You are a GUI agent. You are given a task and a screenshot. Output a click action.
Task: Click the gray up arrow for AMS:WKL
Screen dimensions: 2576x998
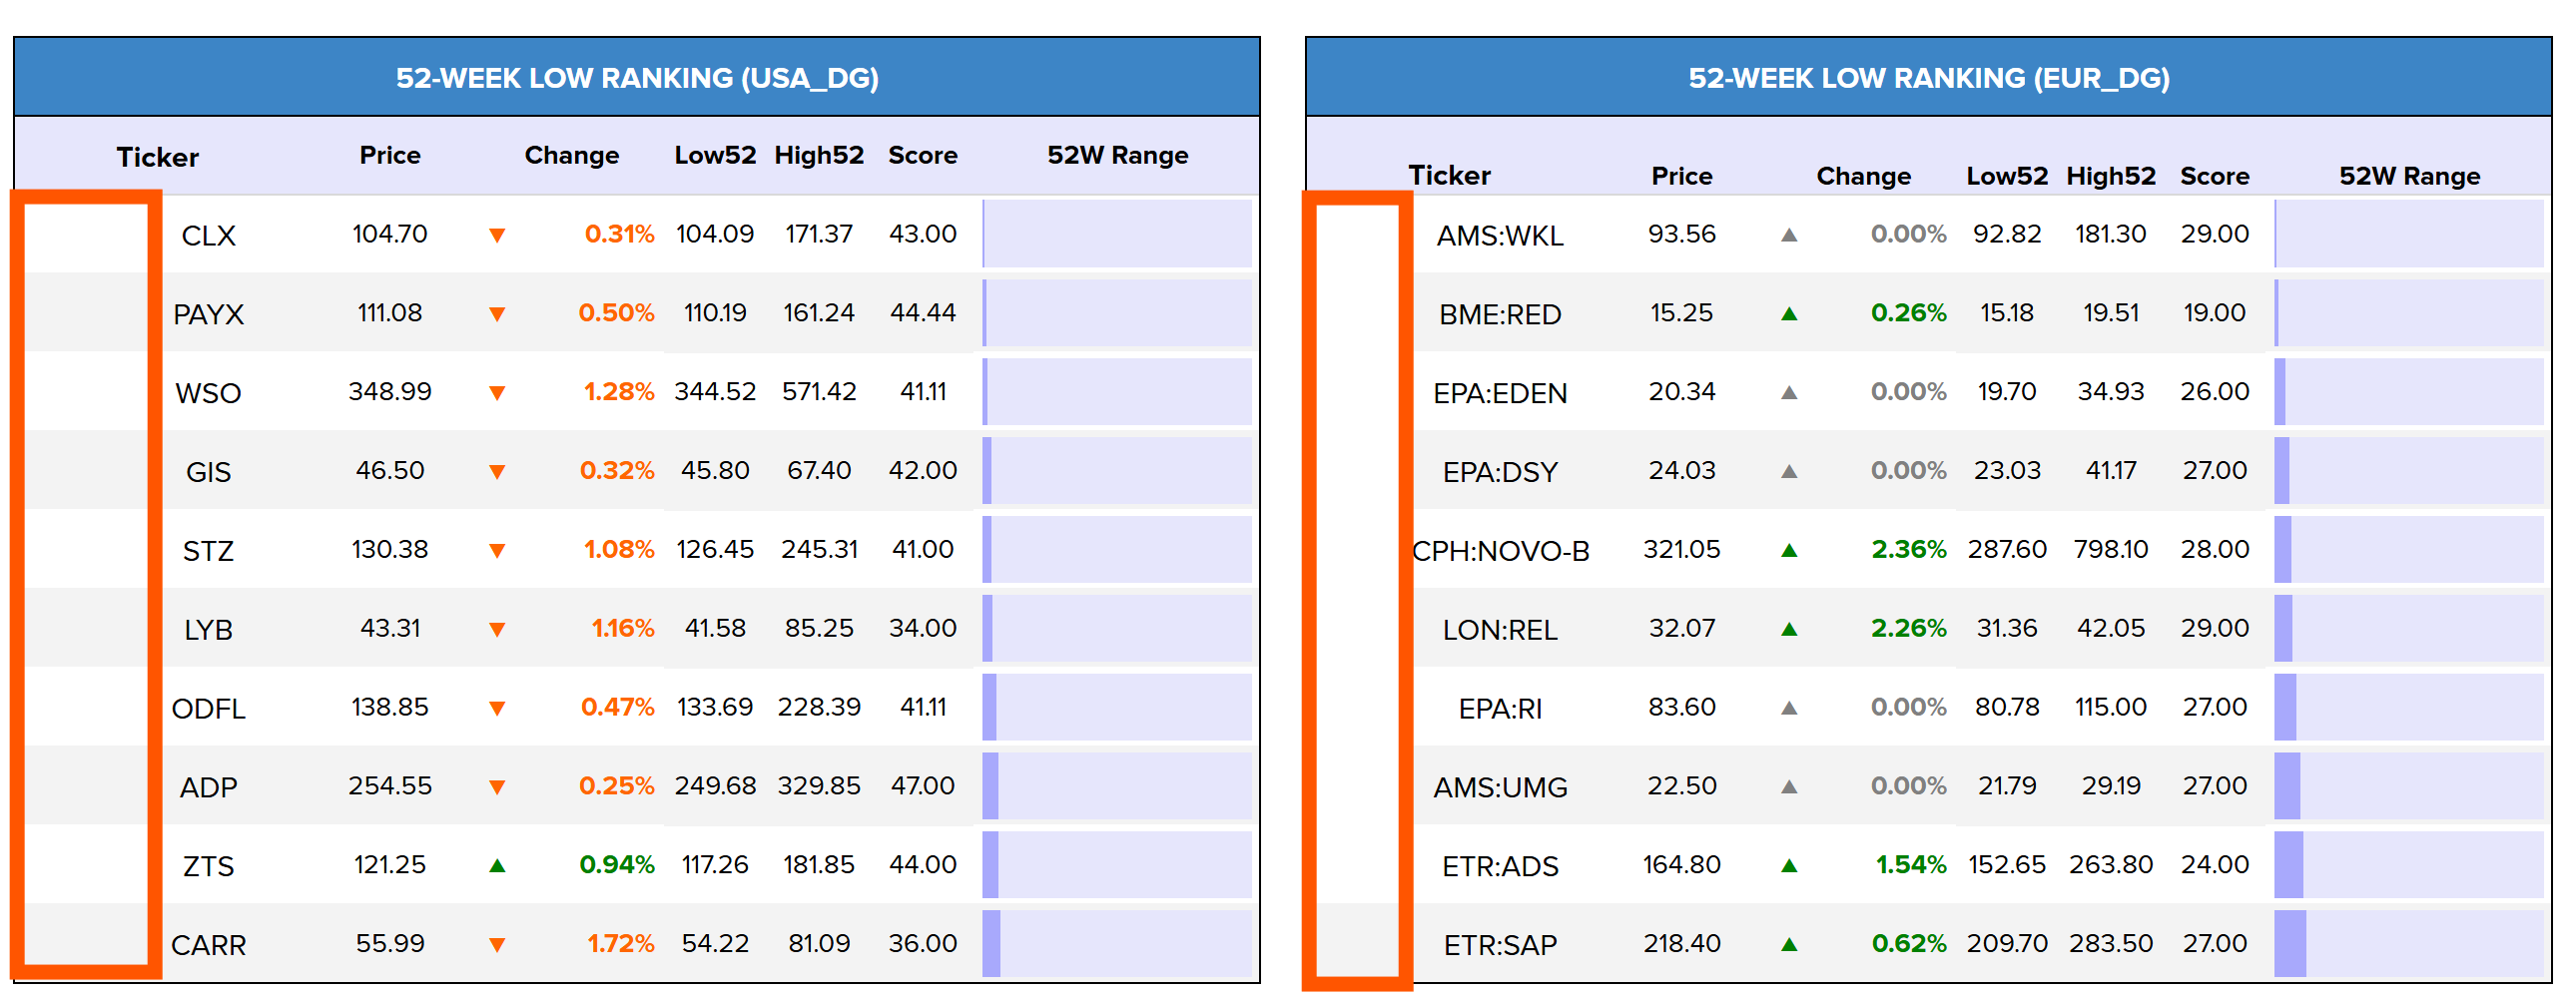tap(1789, 235)
